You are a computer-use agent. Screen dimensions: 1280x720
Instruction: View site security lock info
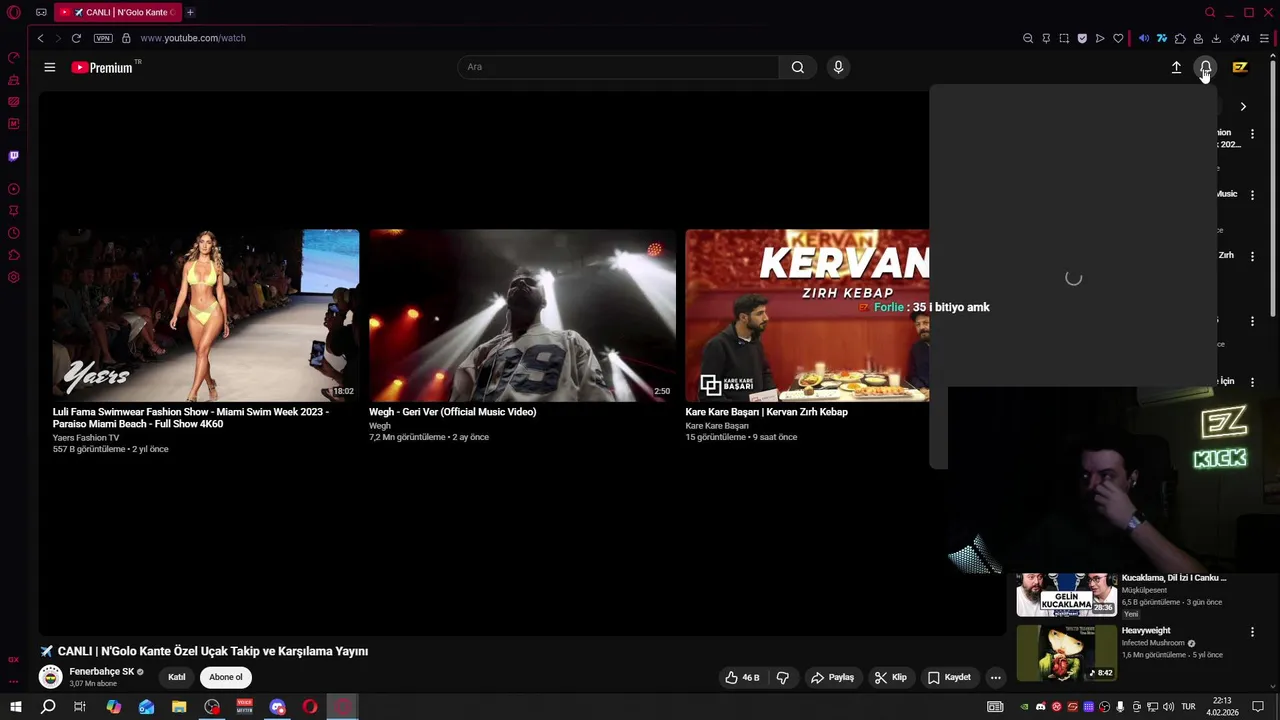pos(126,38)
